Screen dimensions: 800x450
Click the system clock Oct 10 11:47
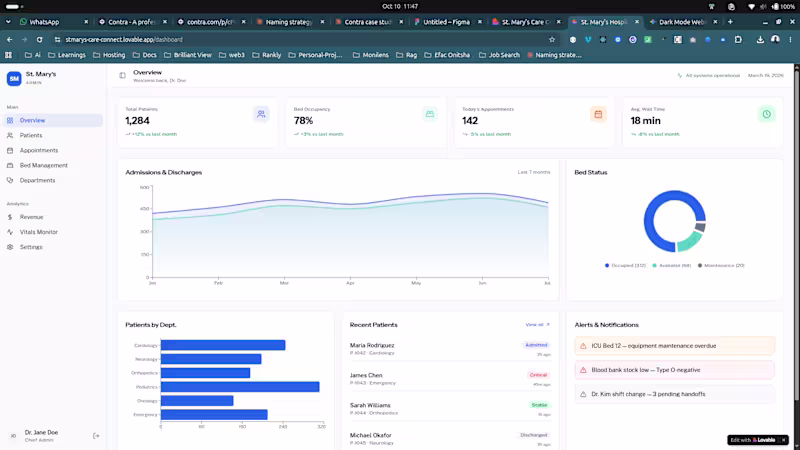point(400,7)
